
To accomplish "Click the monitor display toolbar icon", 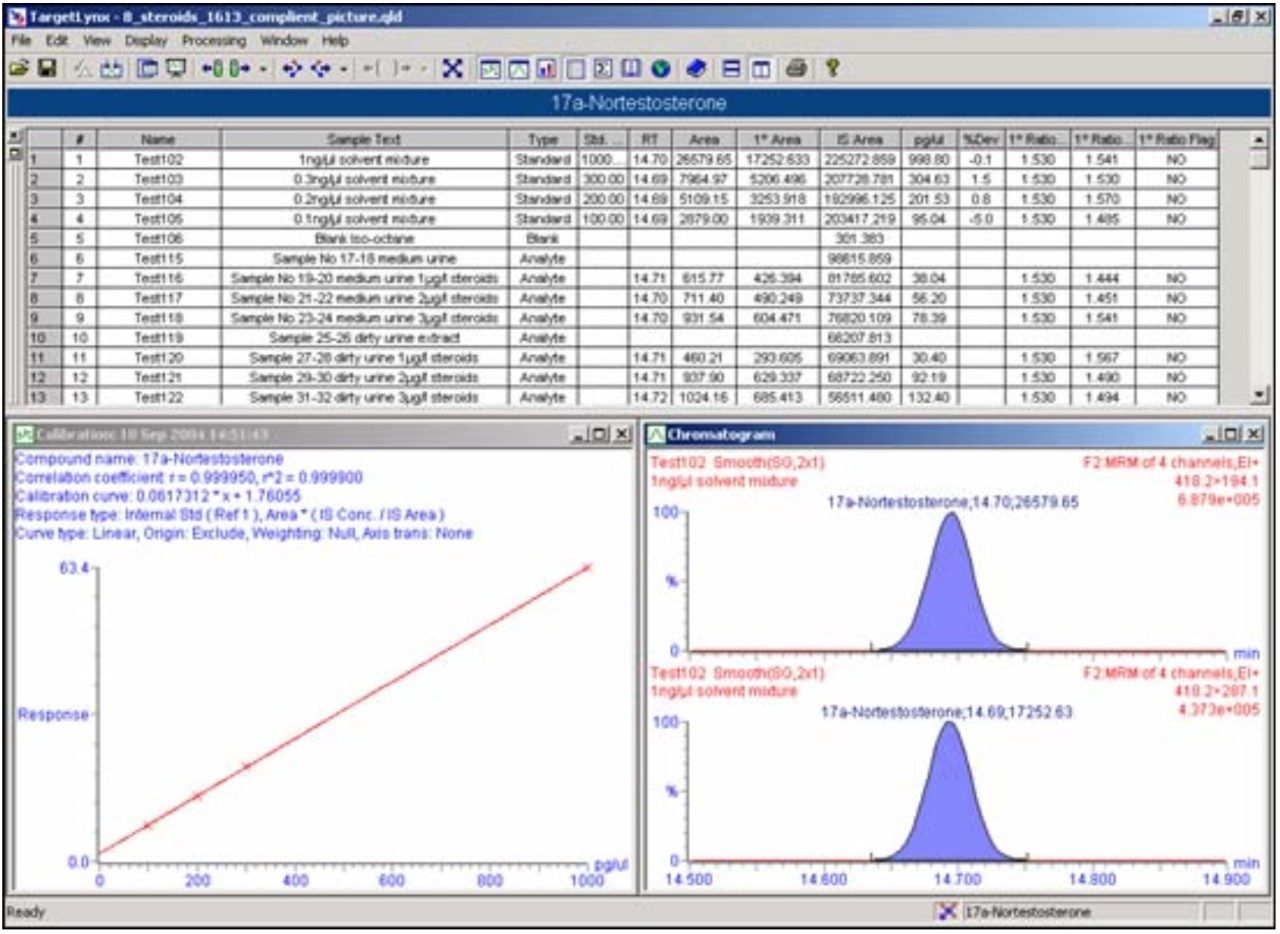I will pyautogui.click(x=176, y=68).
